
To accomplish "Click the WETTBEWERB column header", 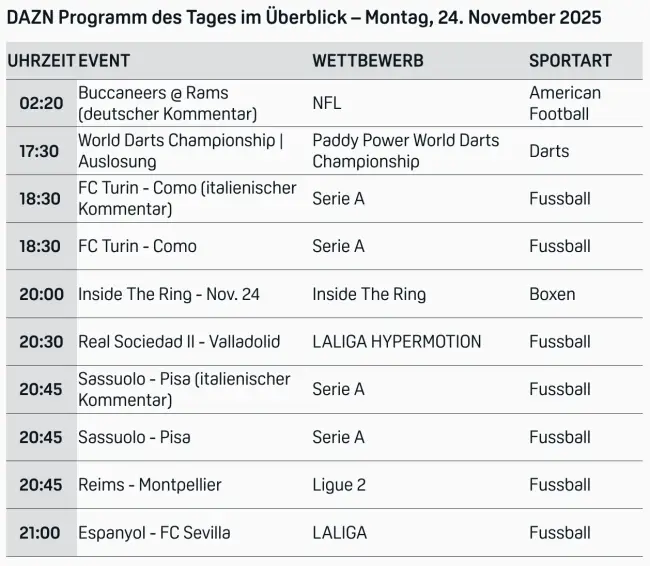I will pyautogui.click(x=368, y=61).
